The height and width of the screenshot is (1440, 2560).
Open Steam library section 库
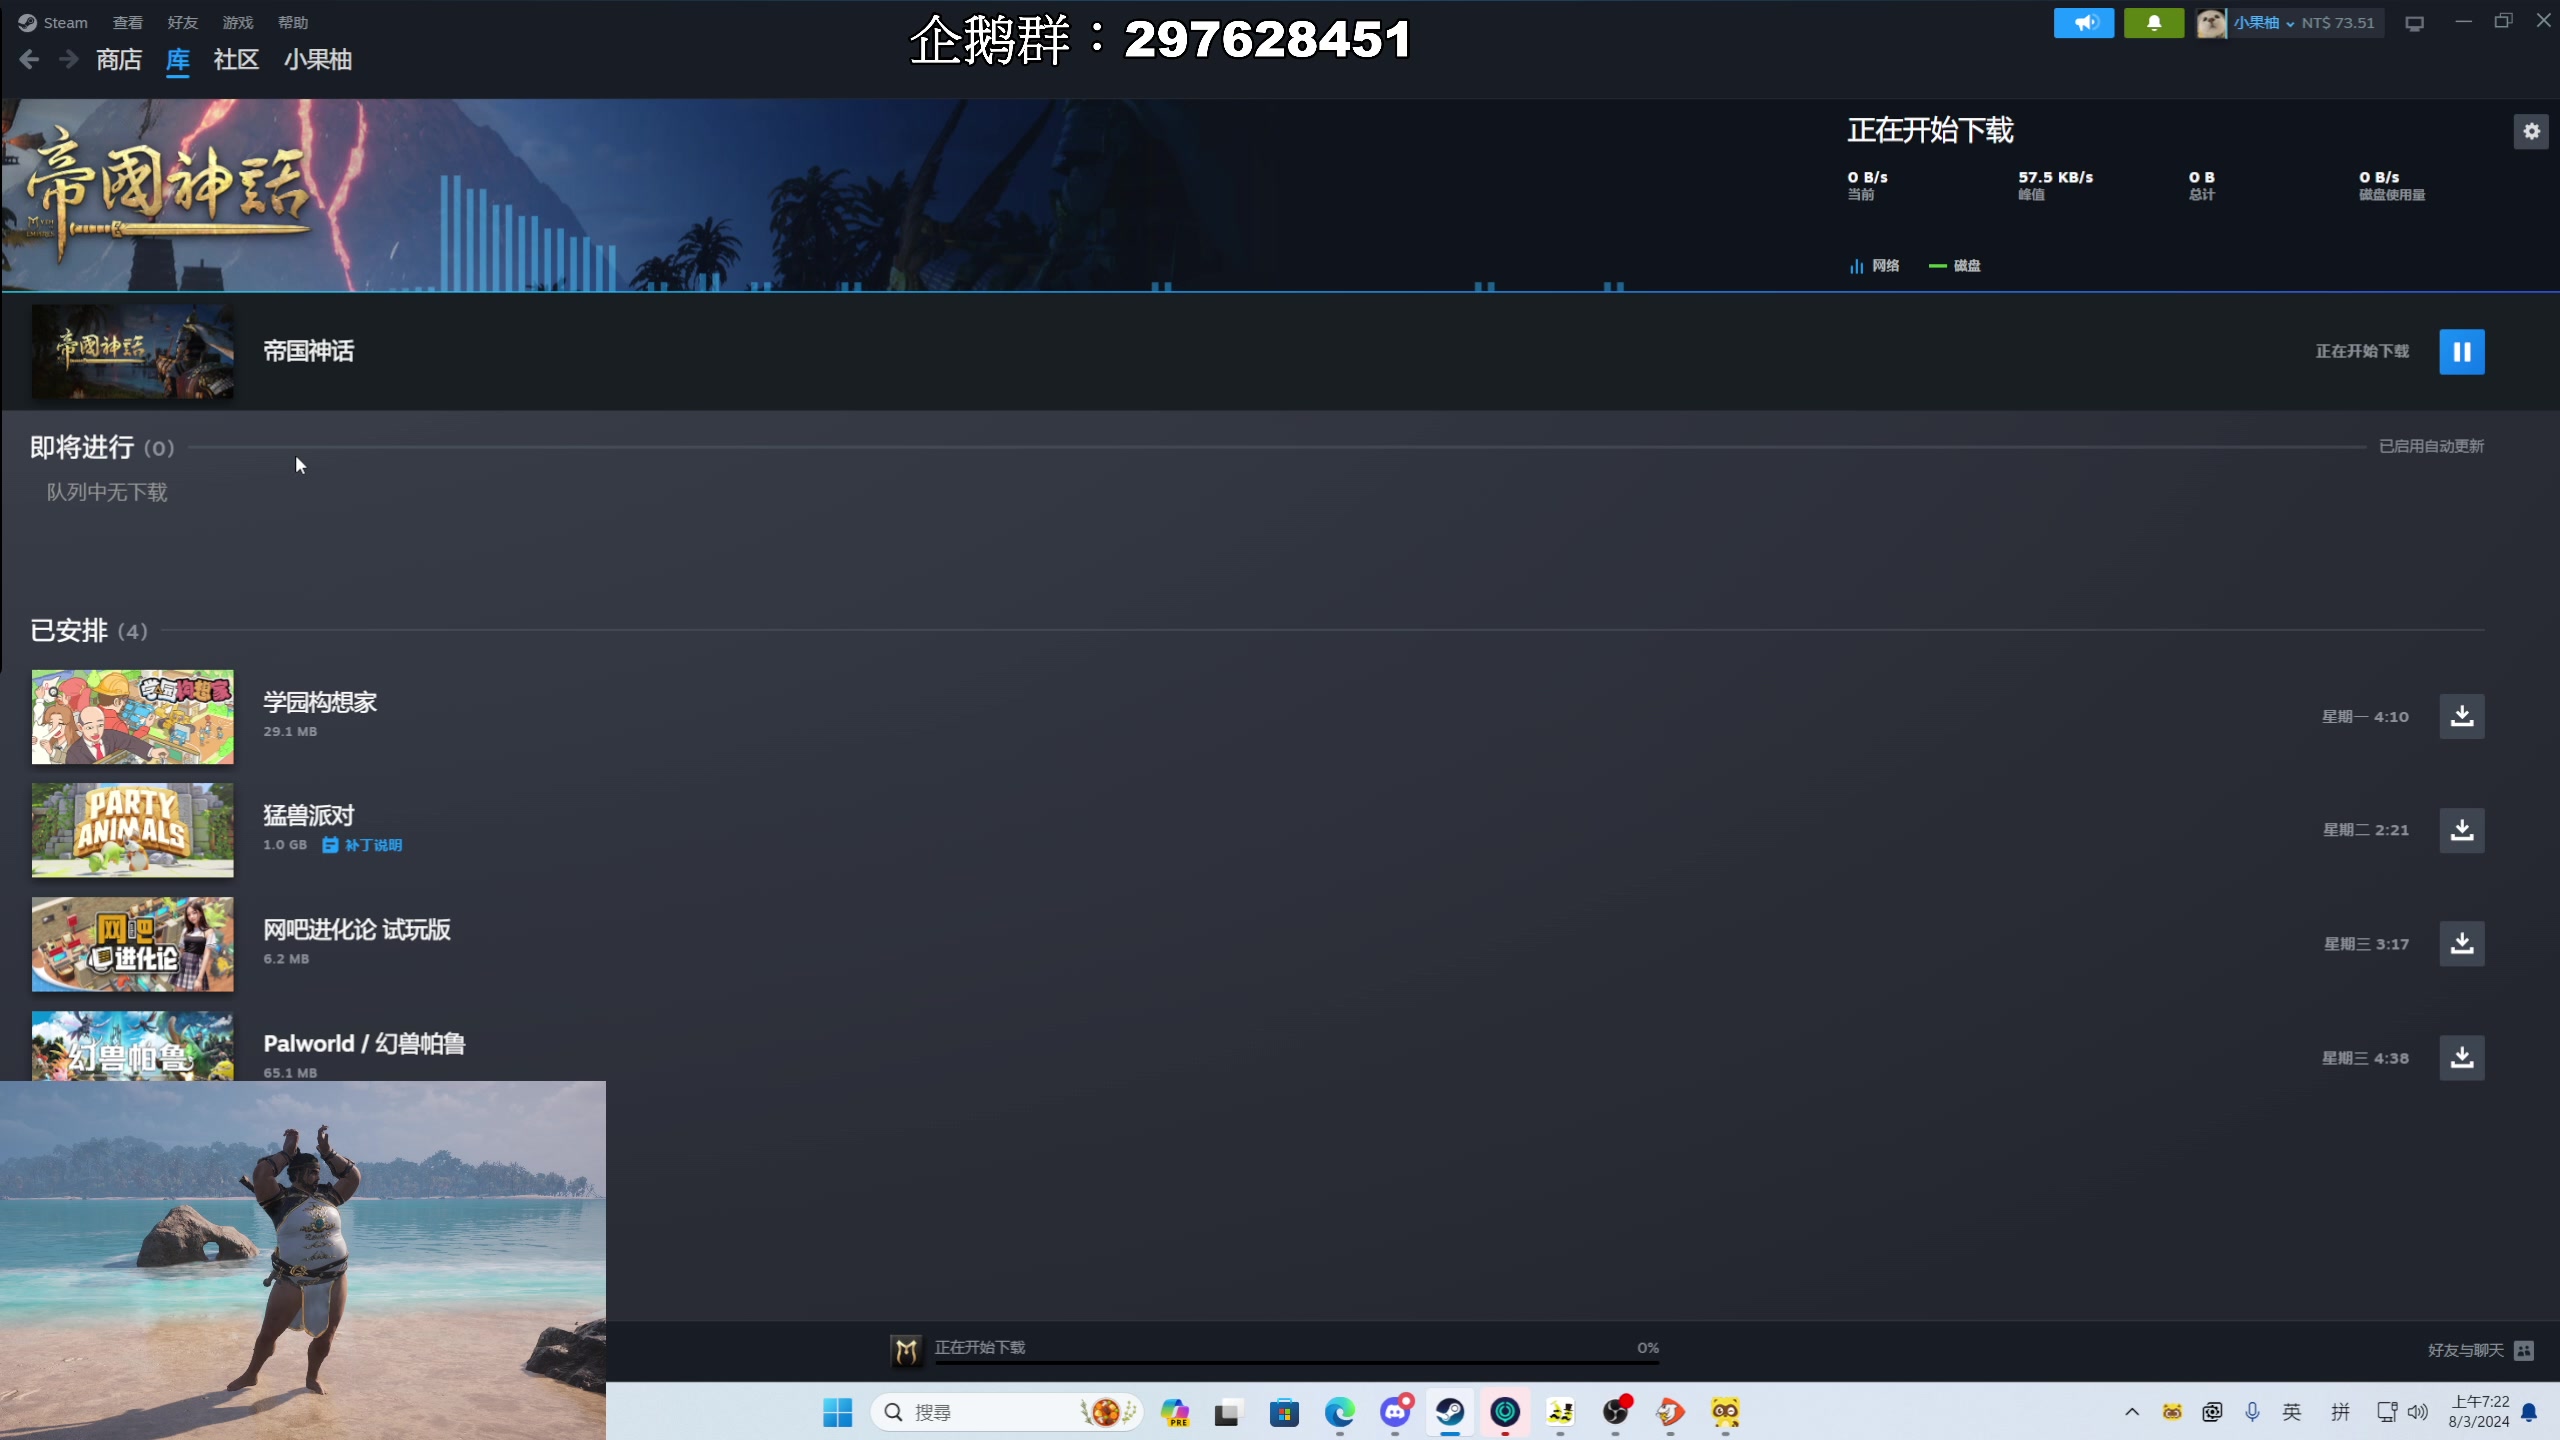click(x=178, y=58)
